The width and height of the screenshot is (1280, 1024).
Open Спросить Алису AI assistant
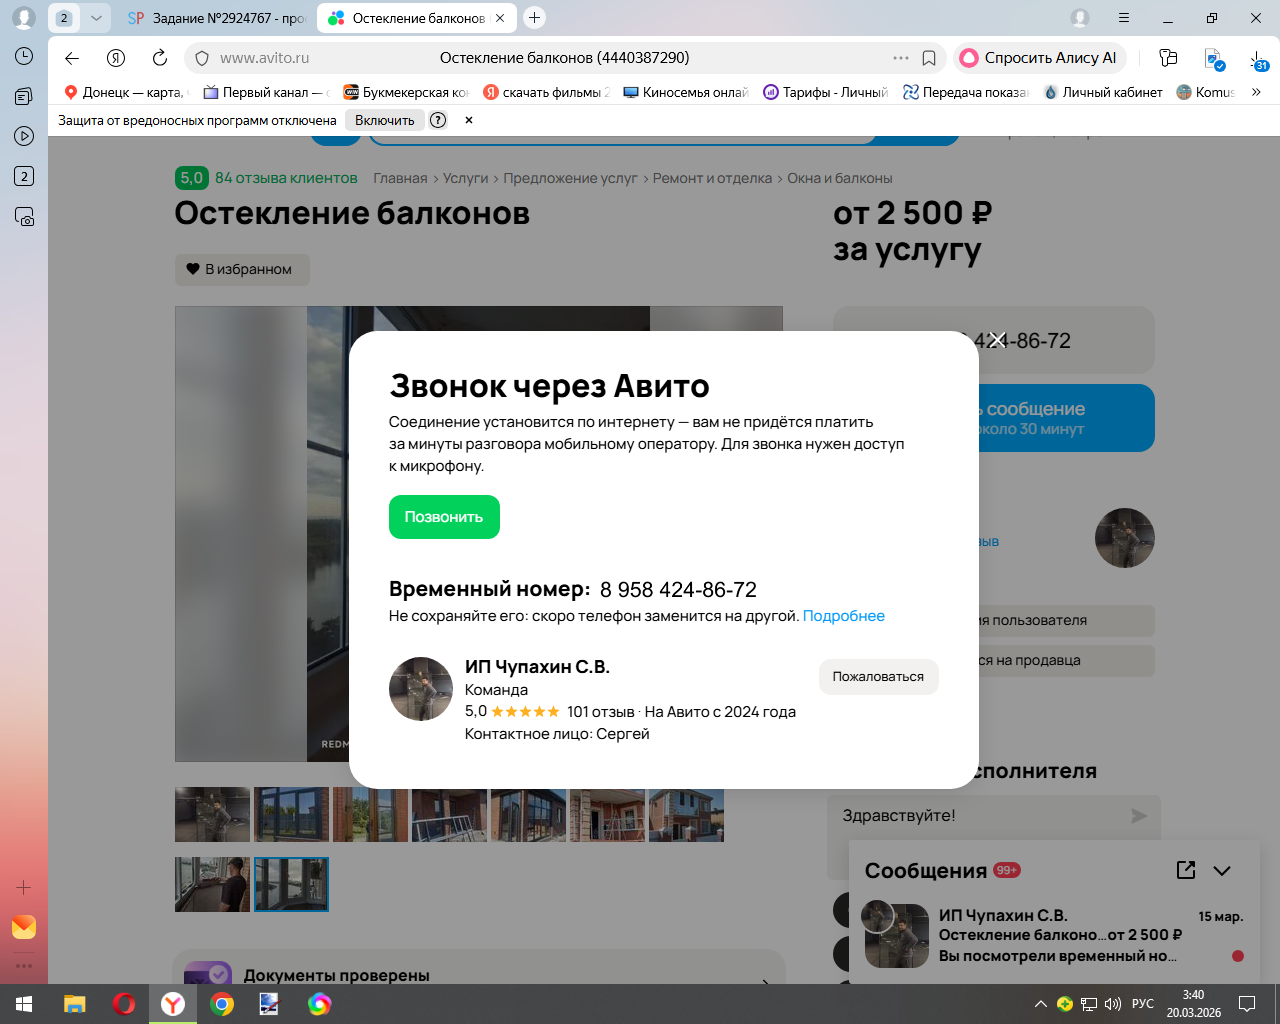[1039, 58]
